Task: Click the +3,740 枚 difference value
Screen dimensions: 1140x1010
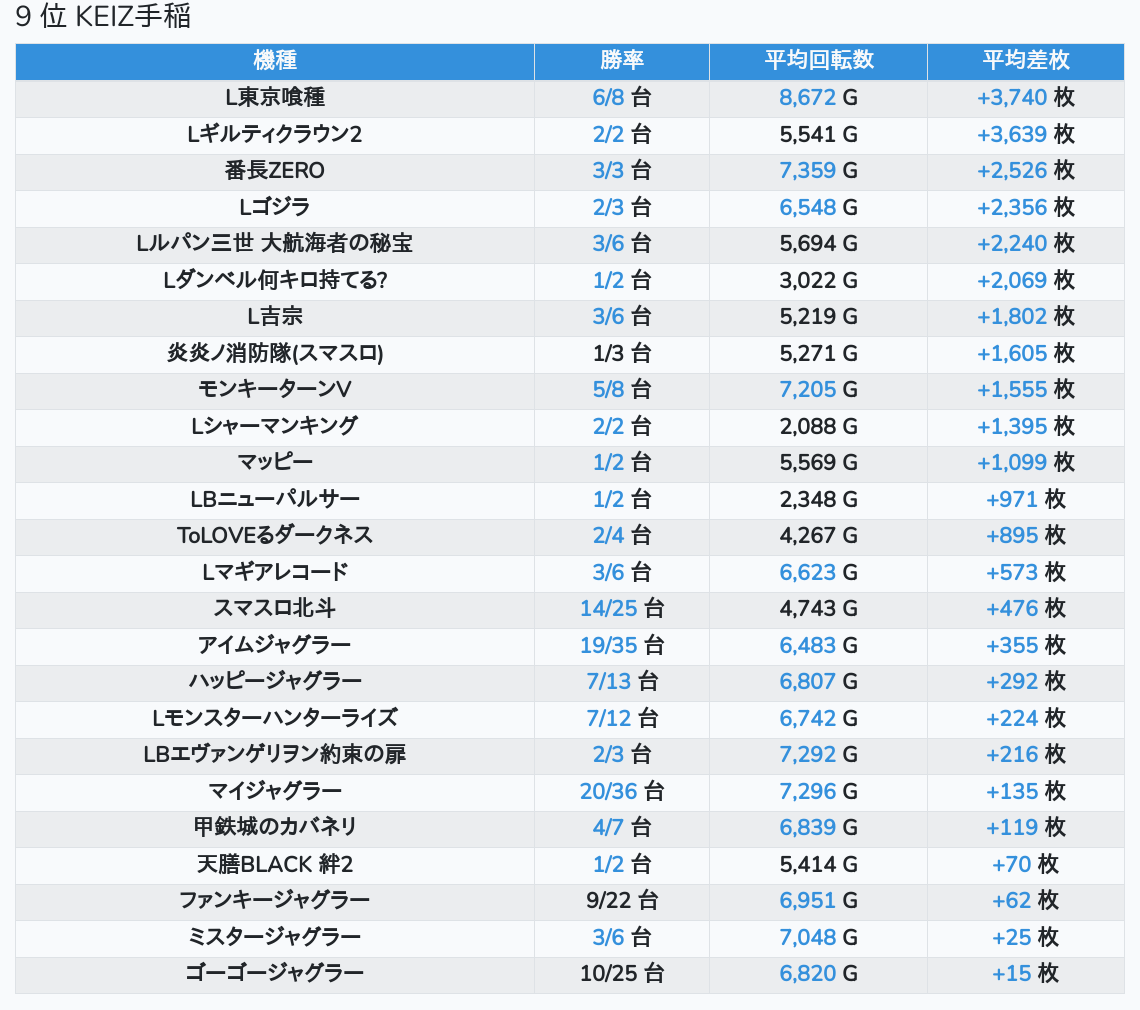Action: [x=1026, y=97]
